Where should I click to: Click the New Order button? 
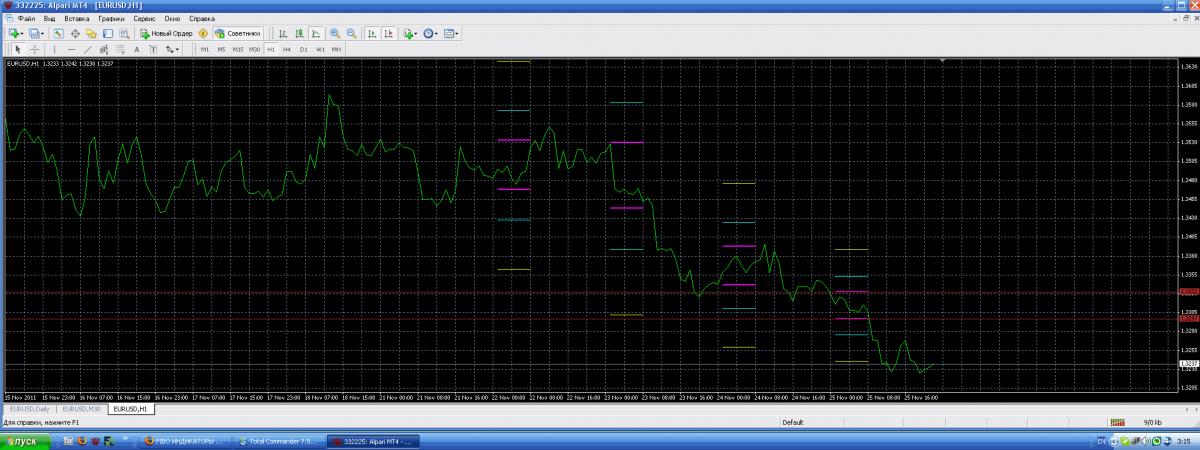[x=166, y=33]
